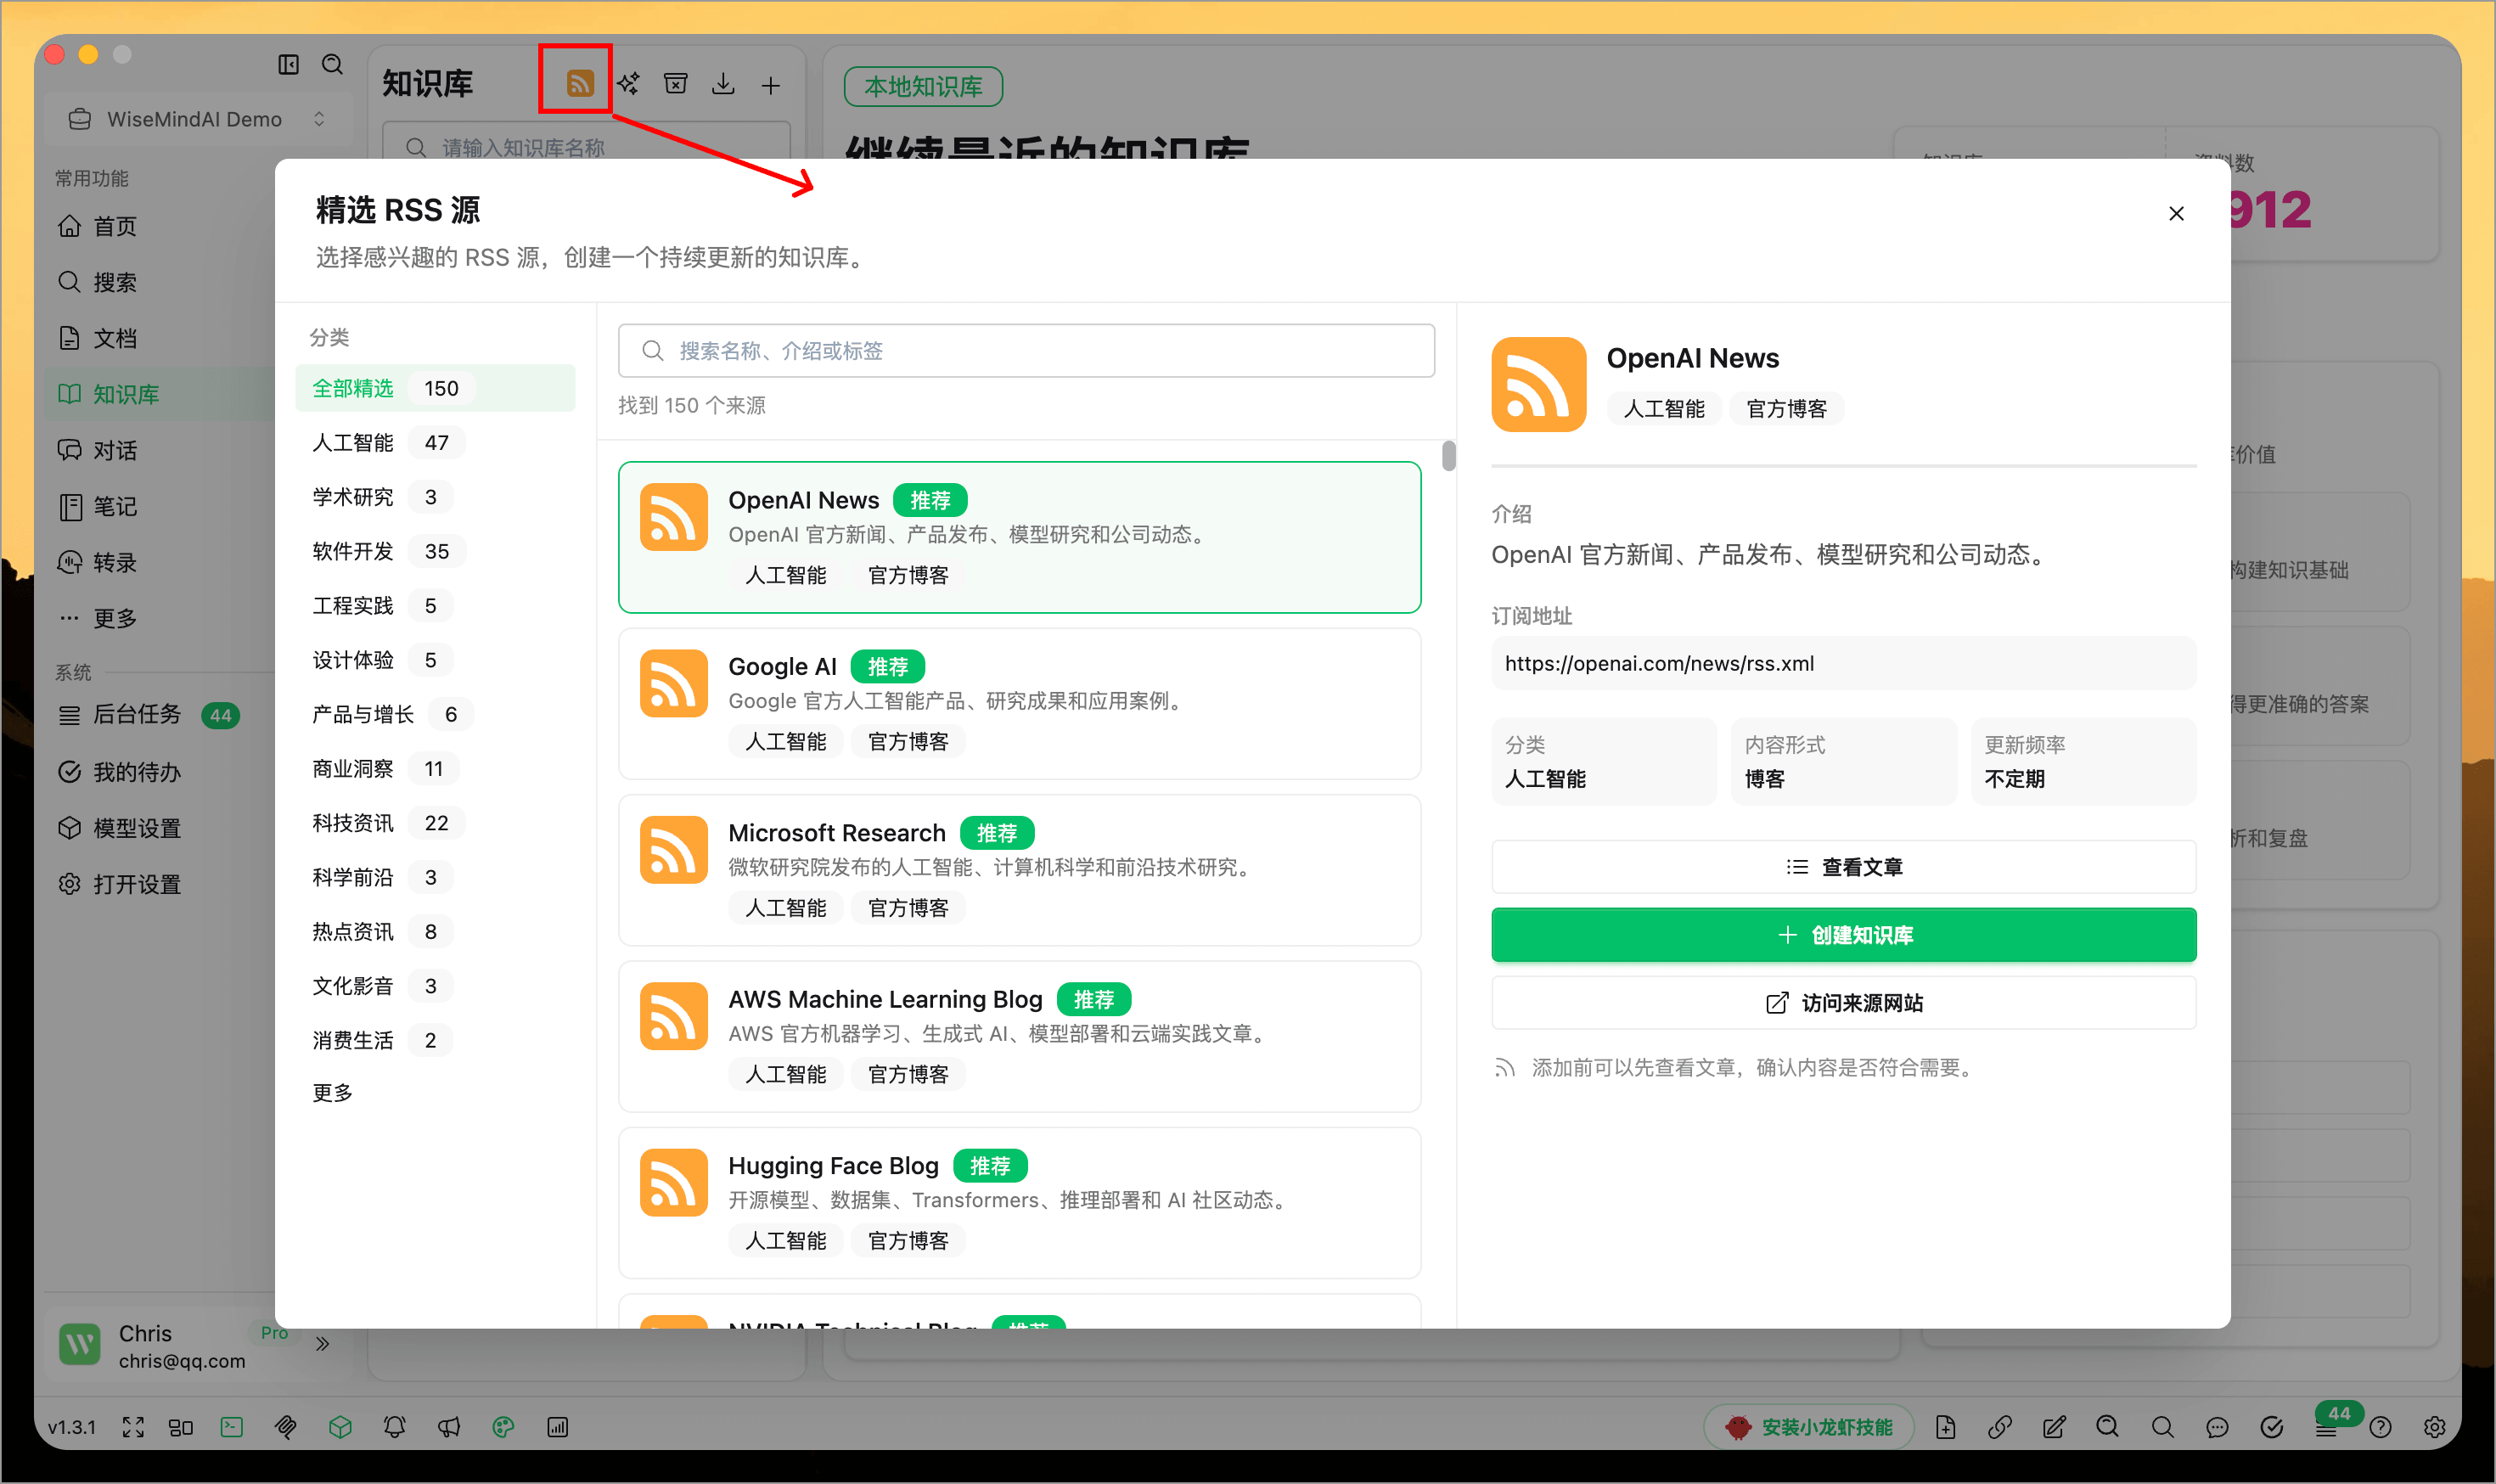Open the archive box icon in knowledge base toolbar

[676, 83]
